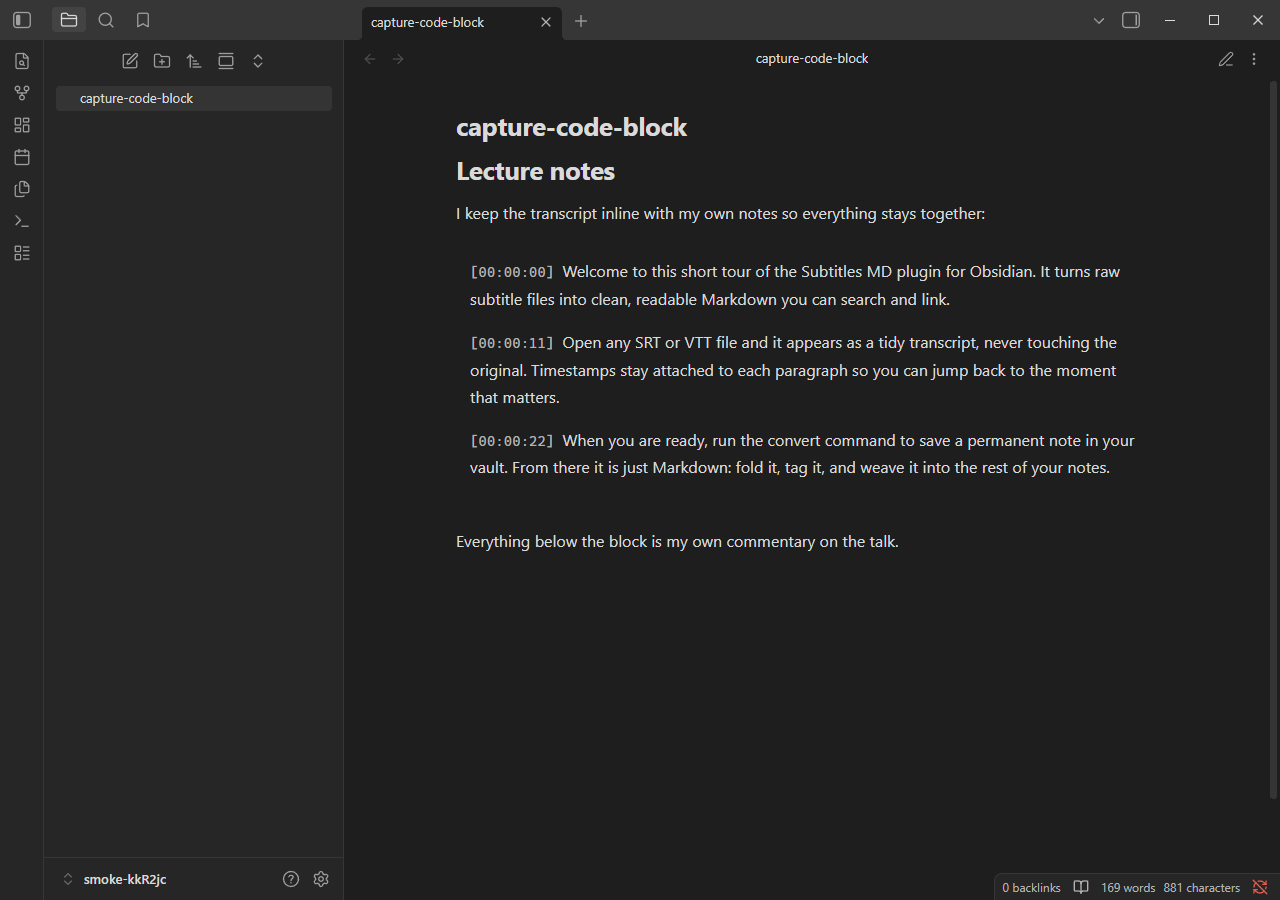Open a new tab with the plus
This screenshot has height=900, width=1280.
pyautogui.click(x=581, y=21)
